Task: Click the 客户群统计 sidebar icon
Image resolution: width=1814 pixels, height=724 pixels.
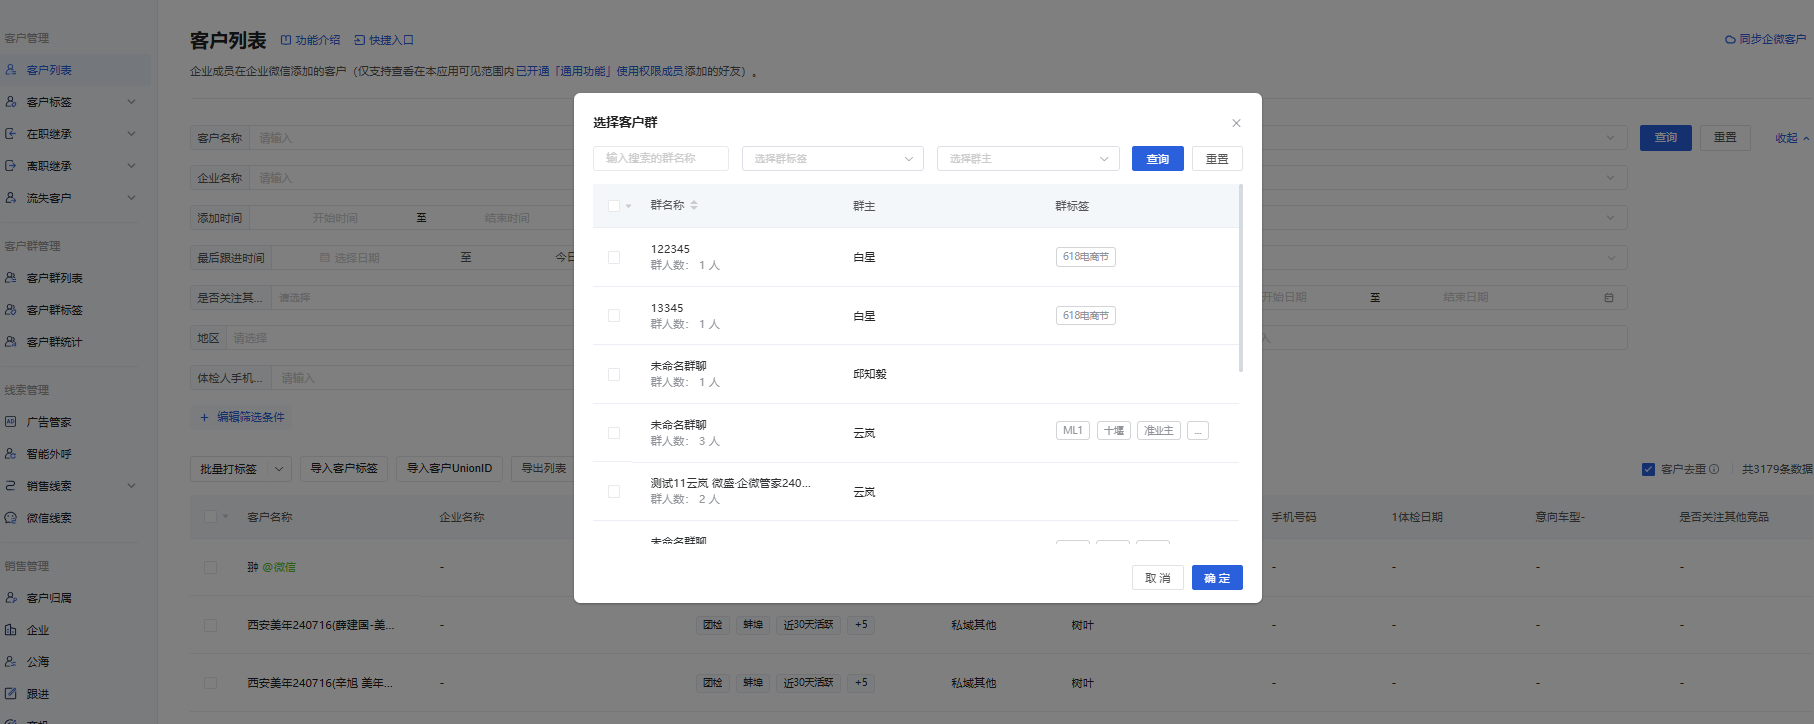Action: [x=11, y=342]
